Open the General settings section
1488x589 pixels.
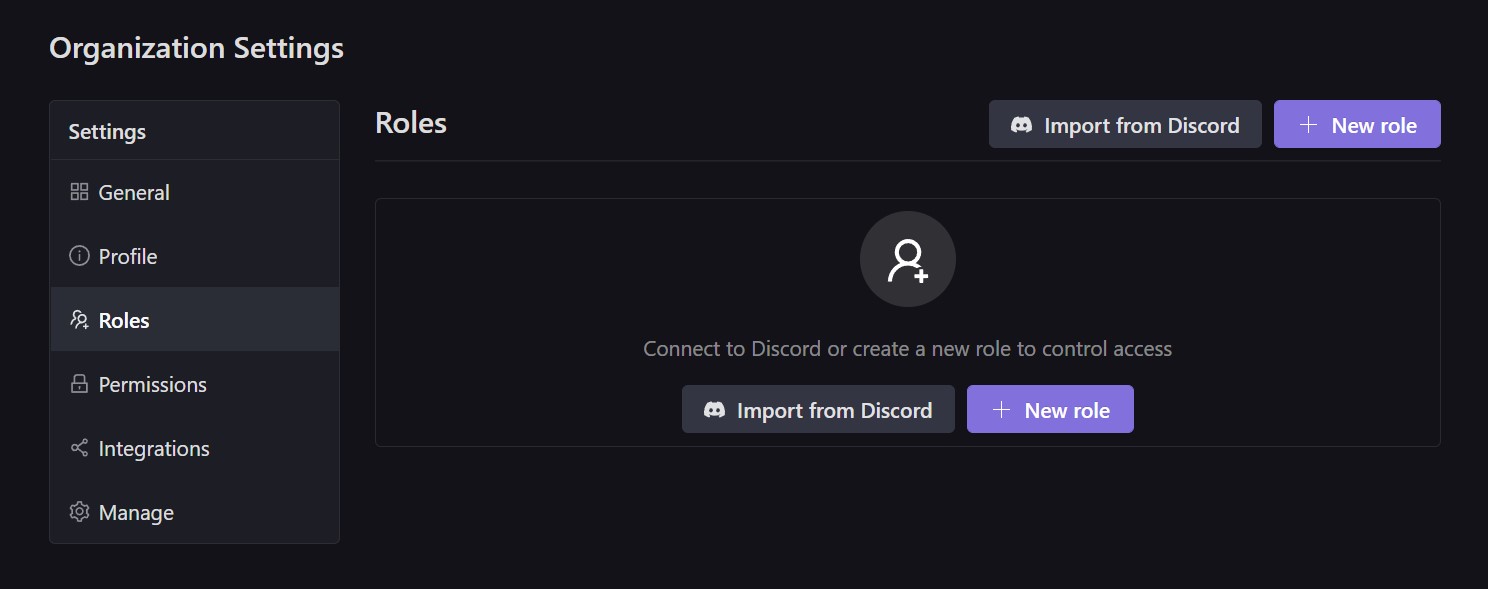tap(134, 192)
